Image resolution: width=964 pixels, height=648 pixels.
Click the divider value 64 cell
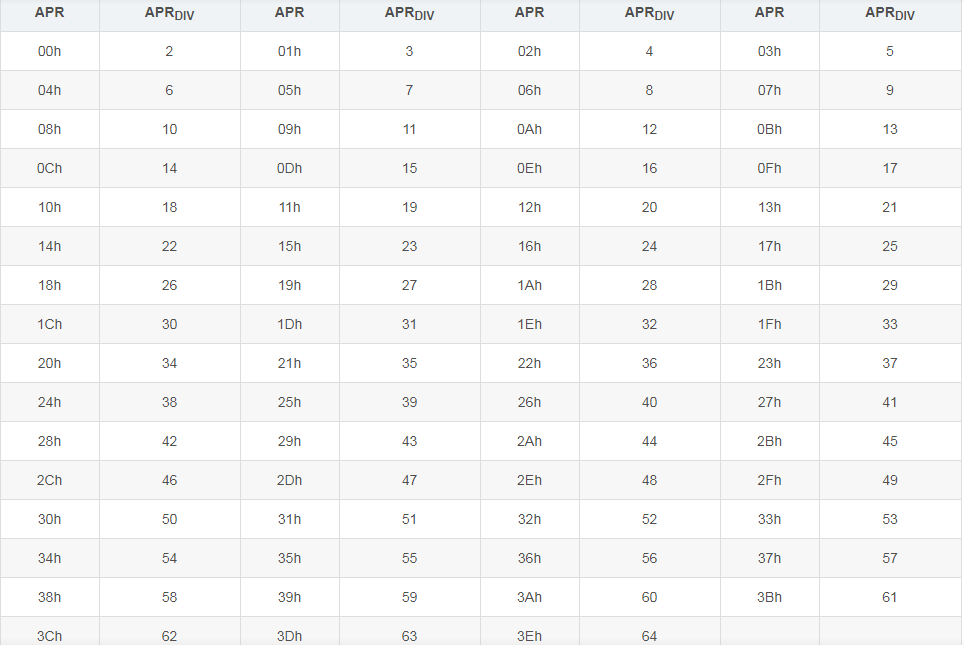point(649,636)
